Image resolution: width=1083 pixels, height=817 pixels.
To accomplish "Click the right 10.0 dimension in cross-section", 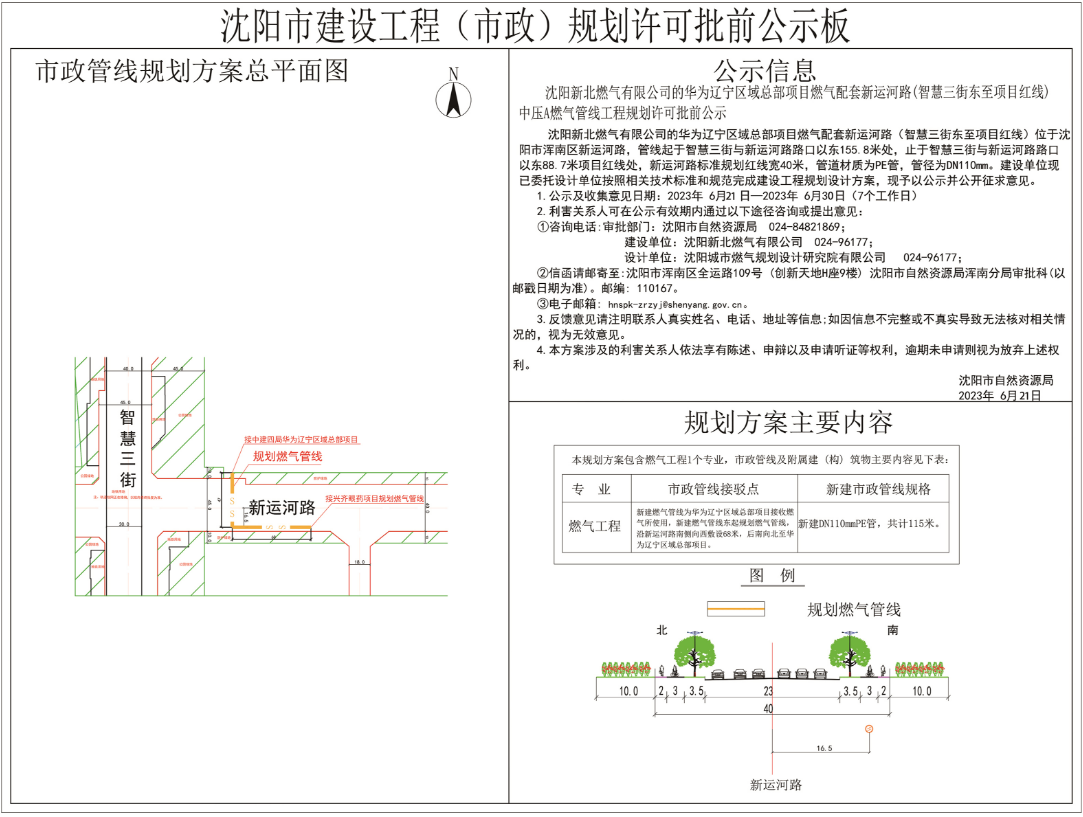I will (921, 691).
